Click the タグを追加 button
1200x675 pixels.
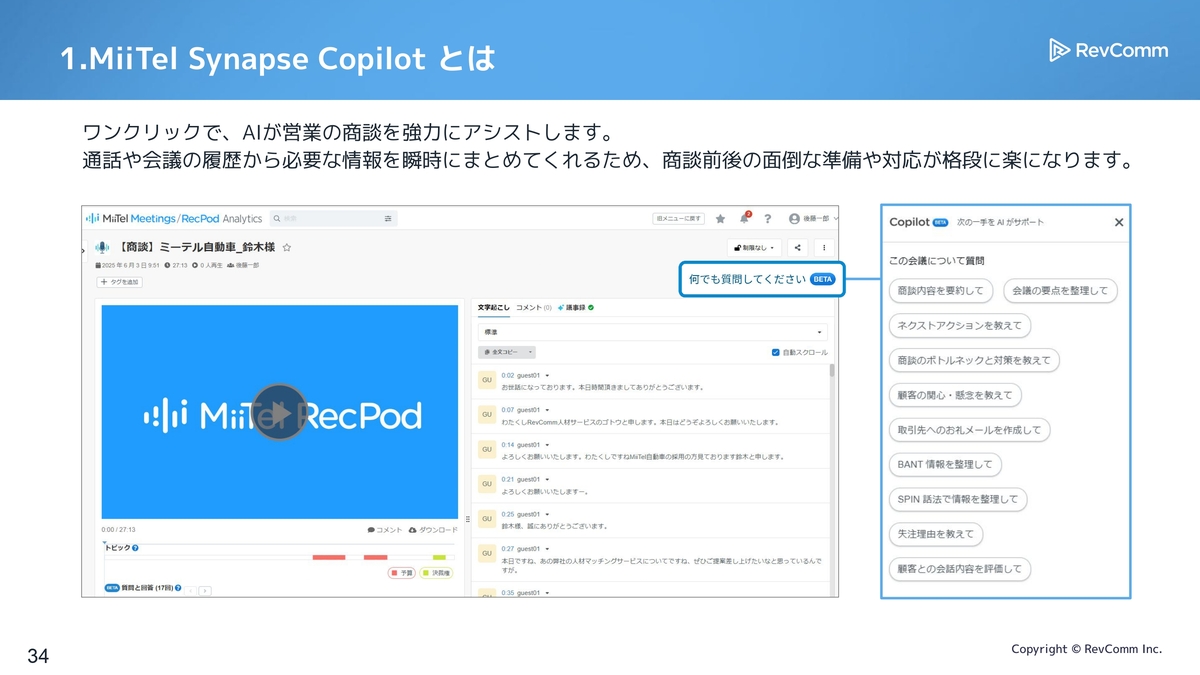pos(120,282)
